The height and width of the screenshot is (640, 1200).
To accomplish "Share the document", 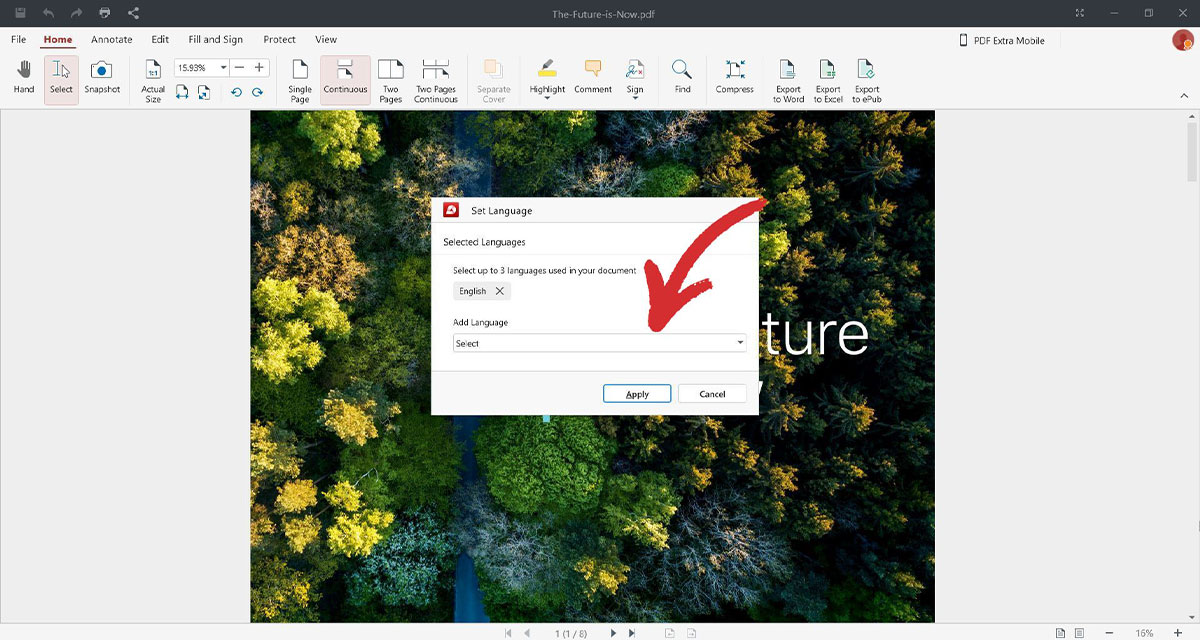I will pyautogui.click(x=134, y=13).
